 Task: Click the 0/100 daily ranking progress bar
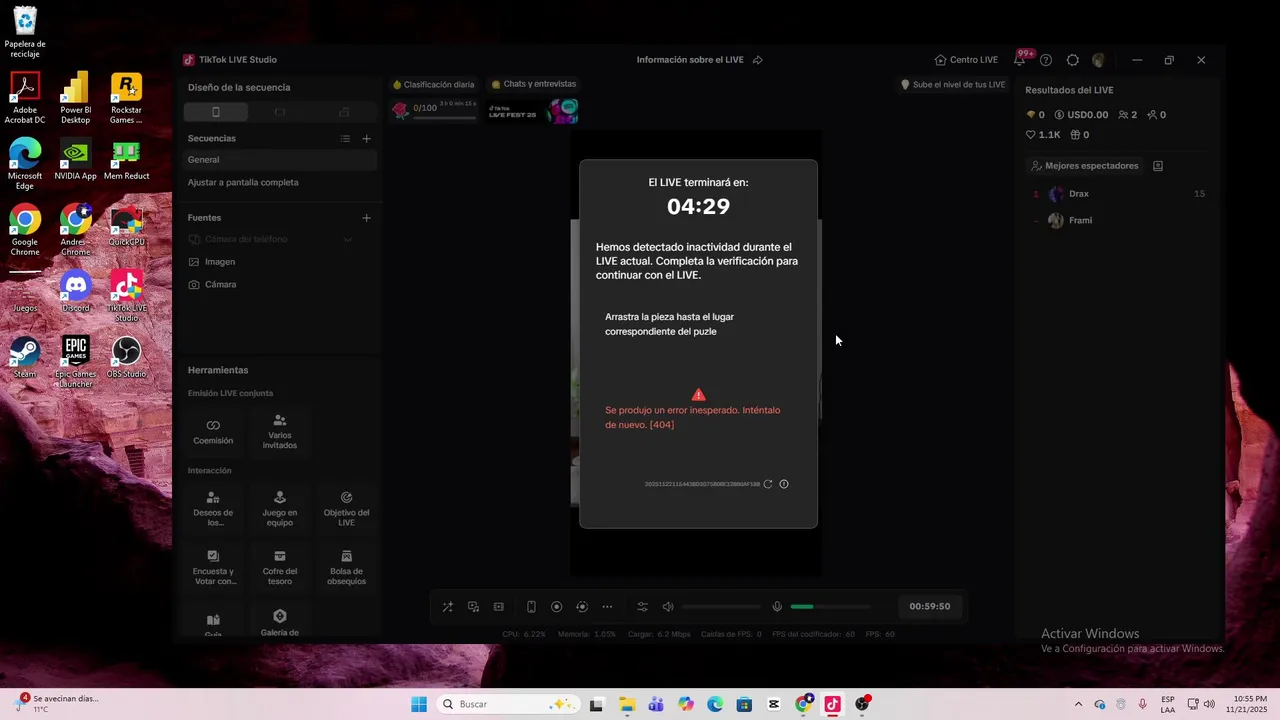tap(445, 118)
